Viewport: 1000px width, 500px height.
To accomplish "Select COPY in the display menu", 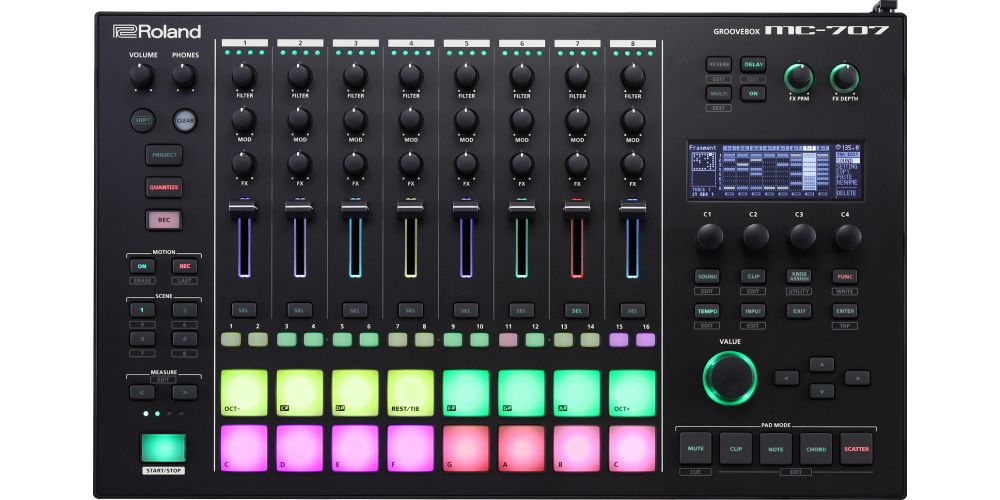I will coord(843,173).
